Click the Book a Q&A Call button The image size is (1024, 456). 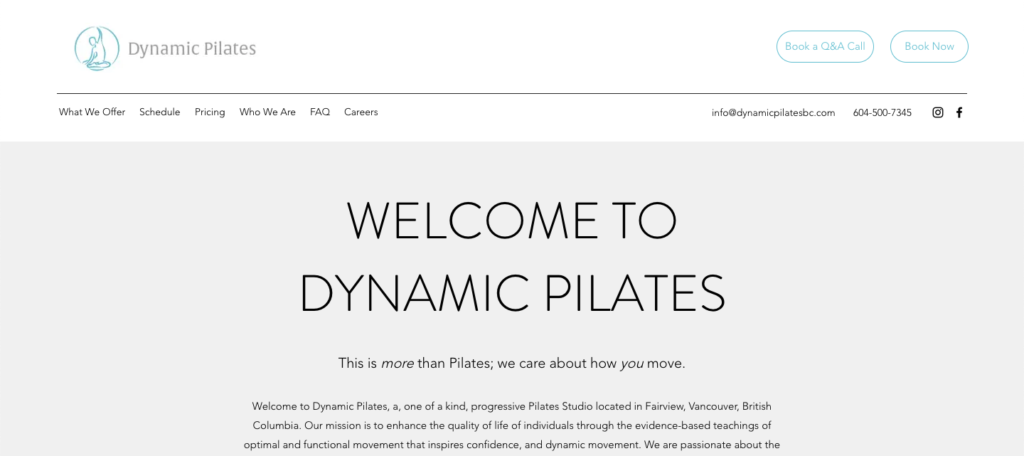825,46
